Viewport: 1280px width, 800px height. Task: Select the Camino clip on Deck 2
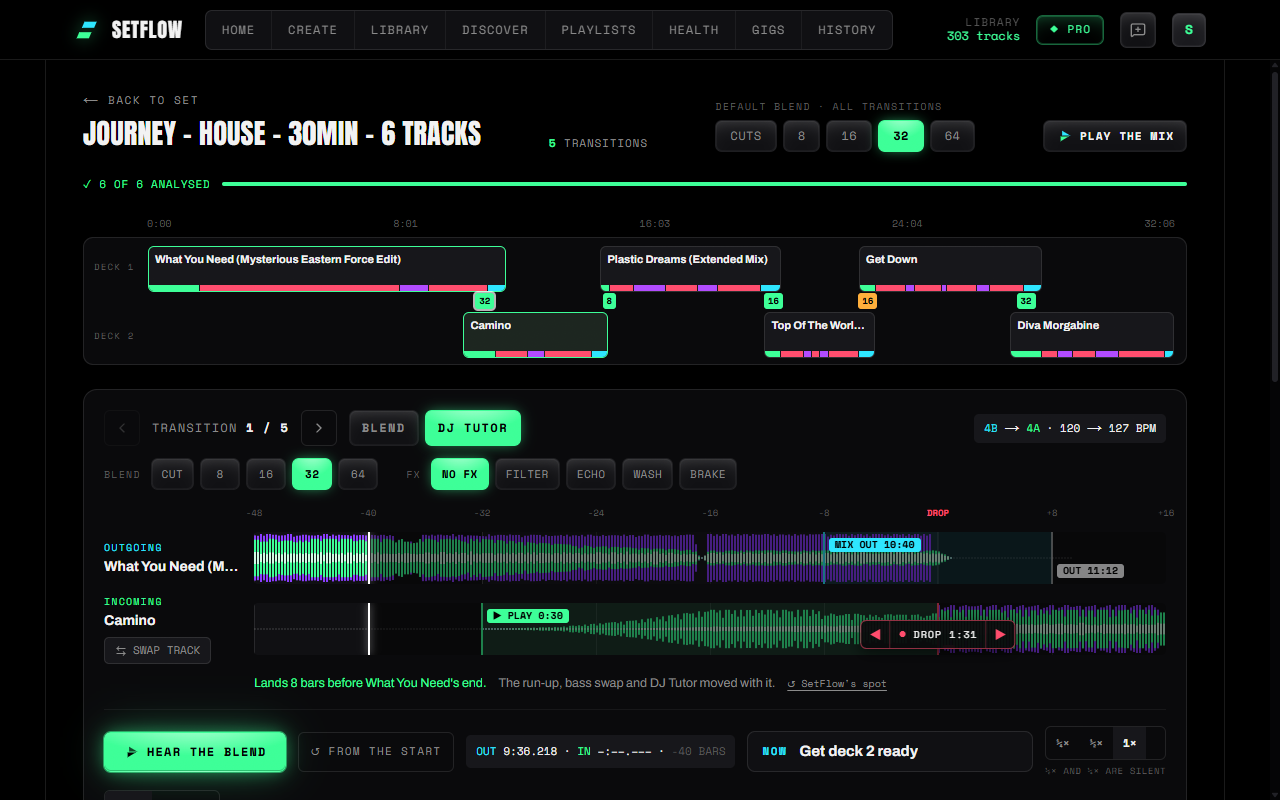(x=535, y=335)
